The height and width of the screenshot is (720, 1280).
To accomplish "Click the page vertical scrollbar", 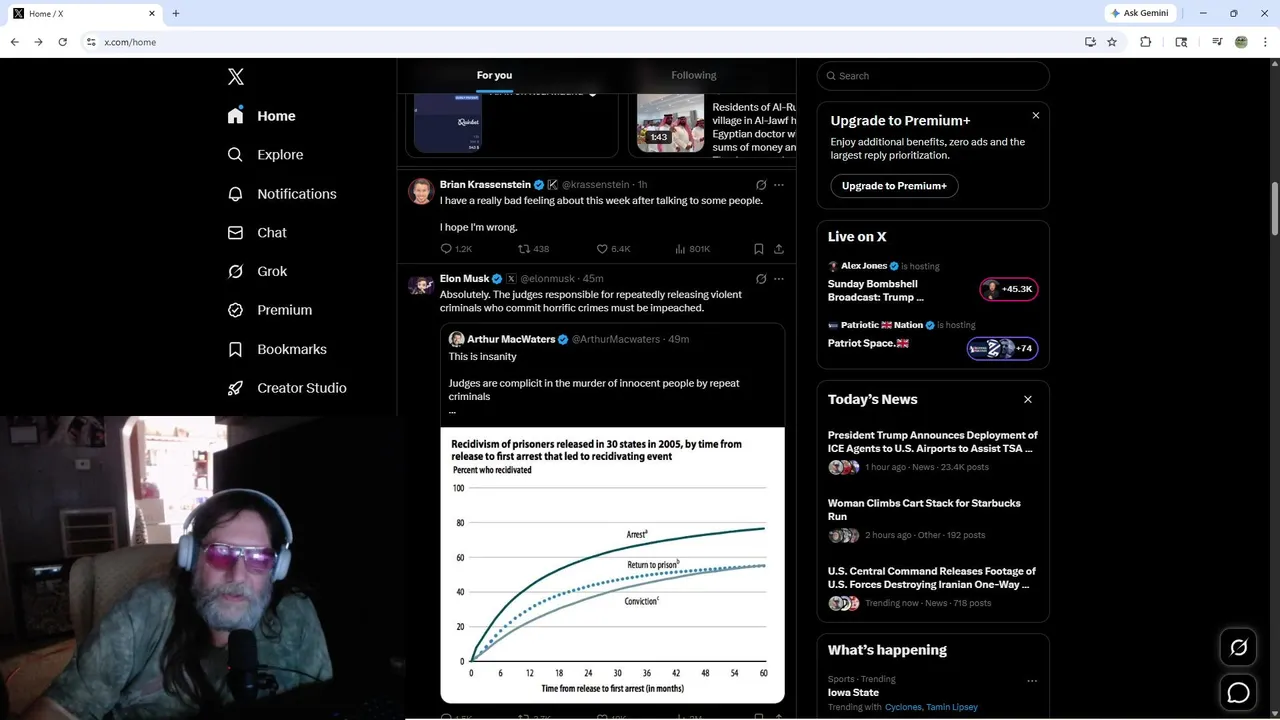I will coord(1274,209).
